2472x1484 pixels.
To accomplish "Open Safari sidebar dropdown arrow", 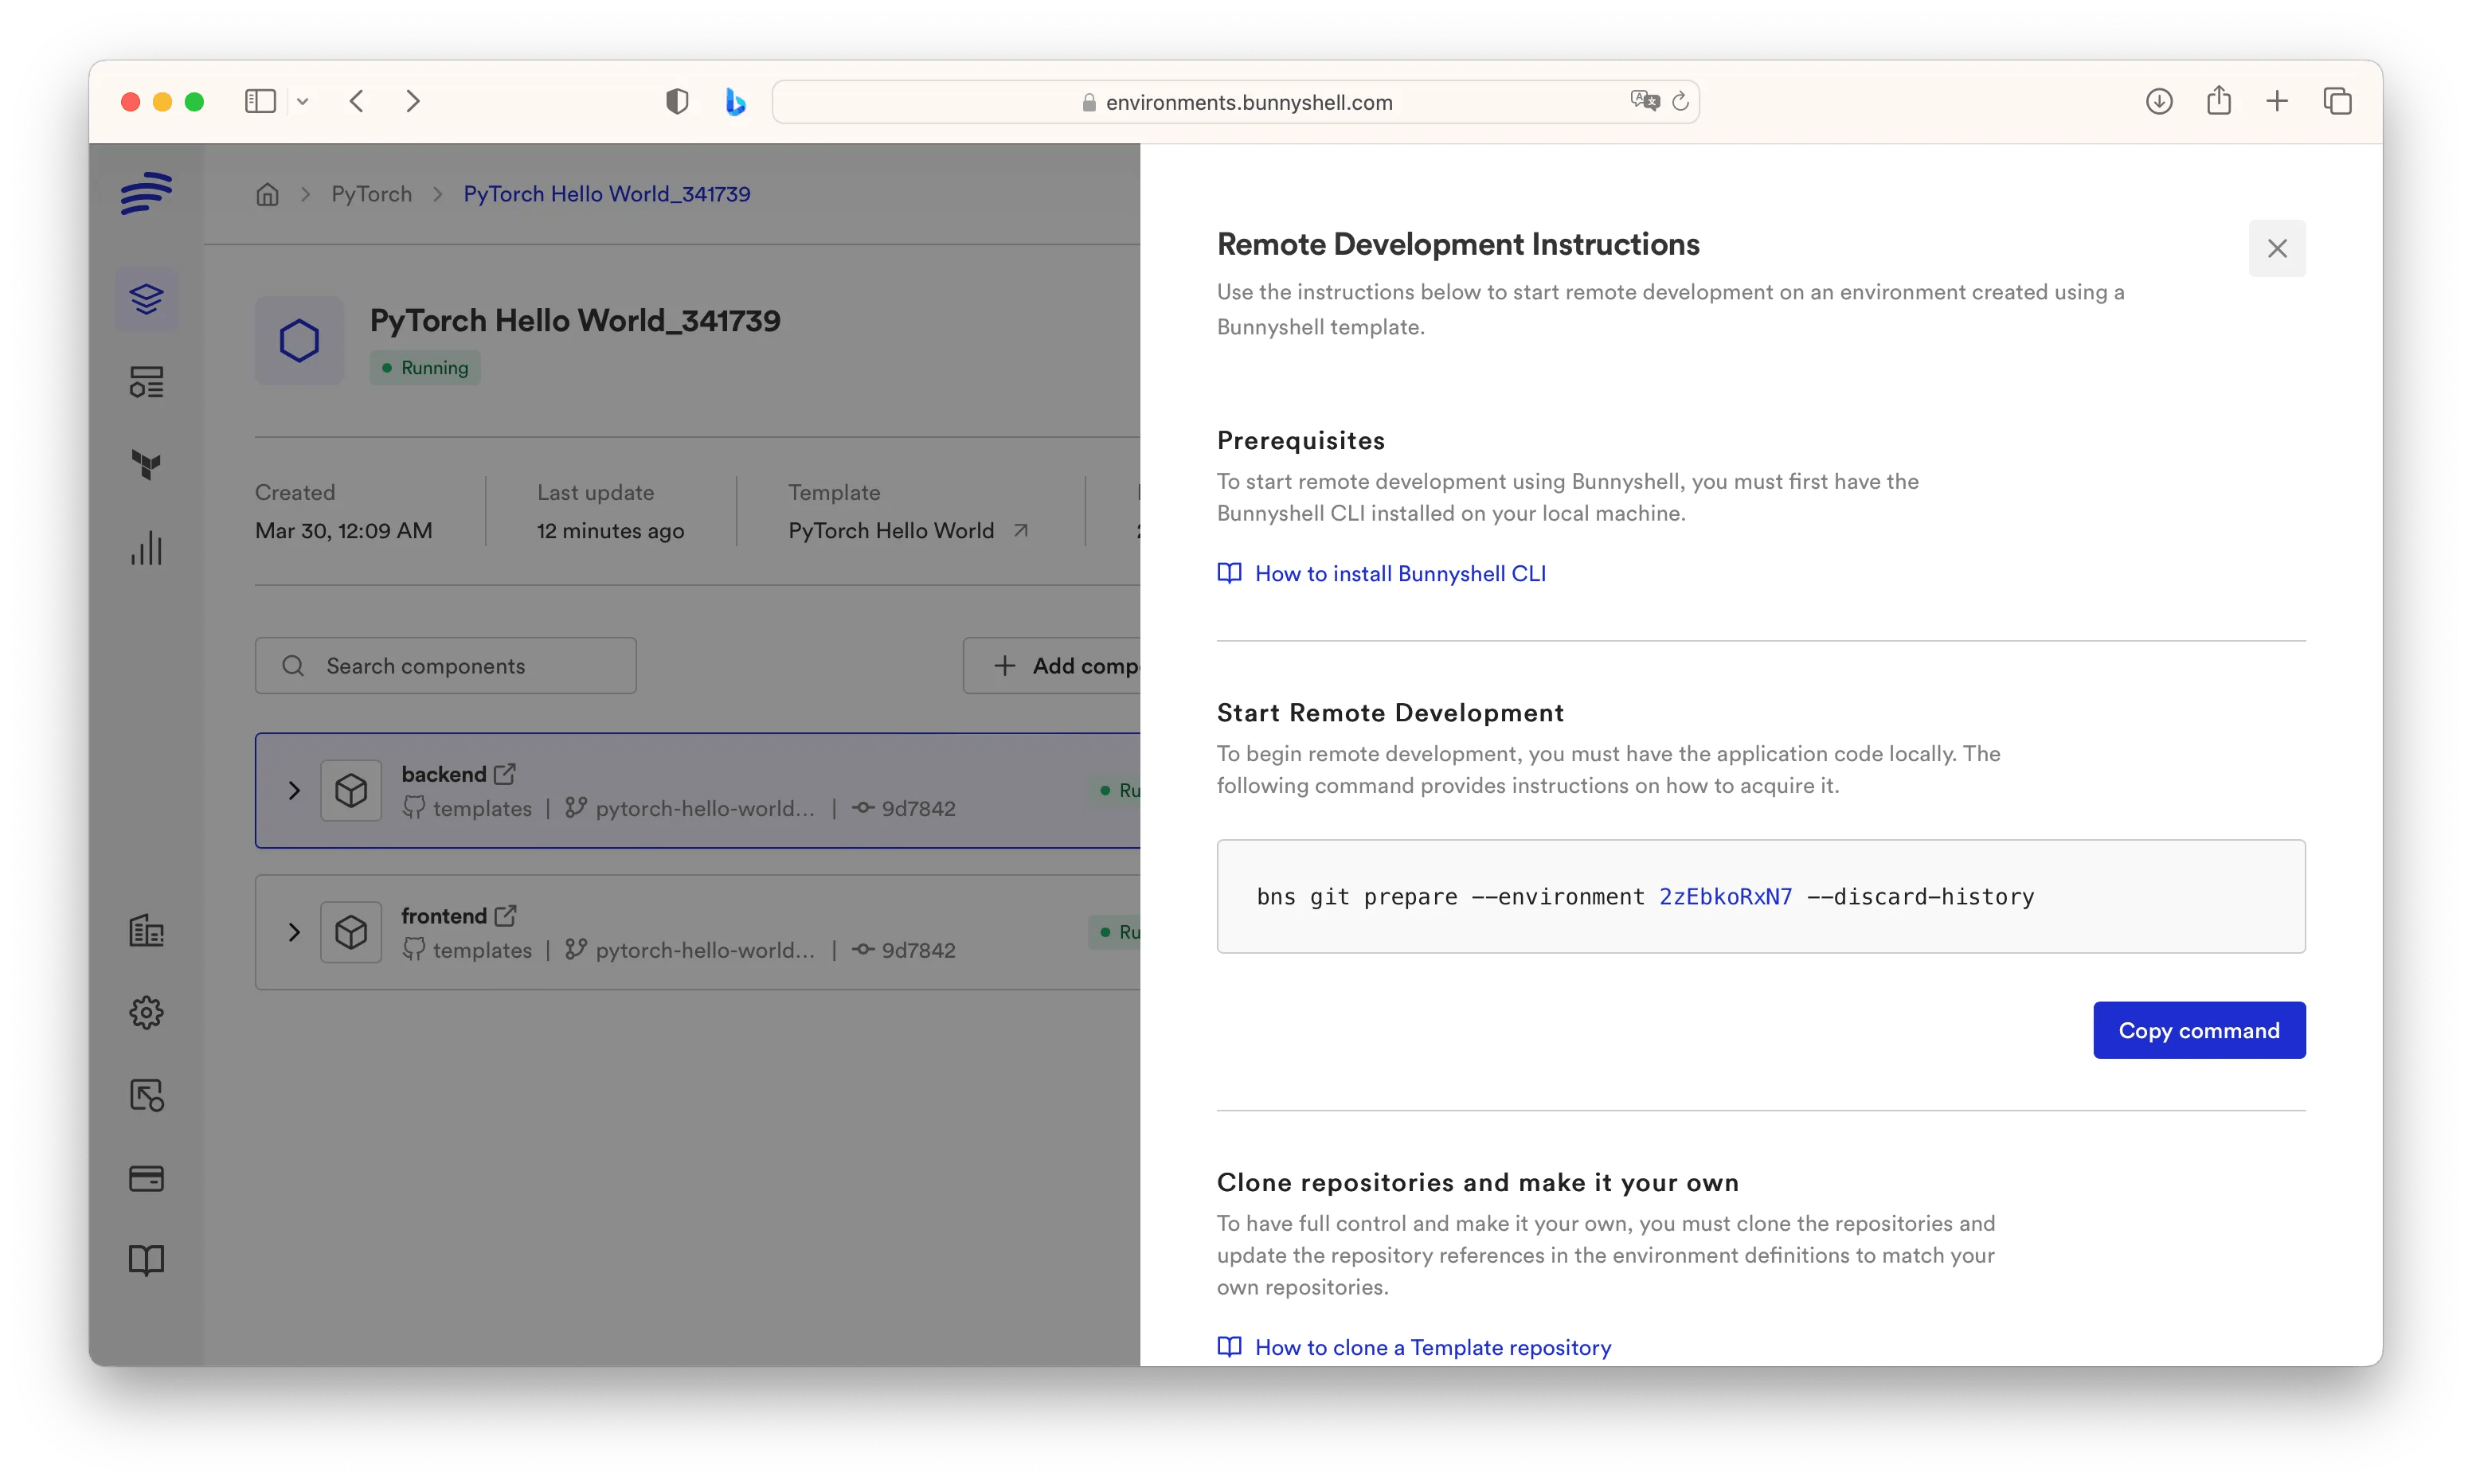I will pos(303,102).
